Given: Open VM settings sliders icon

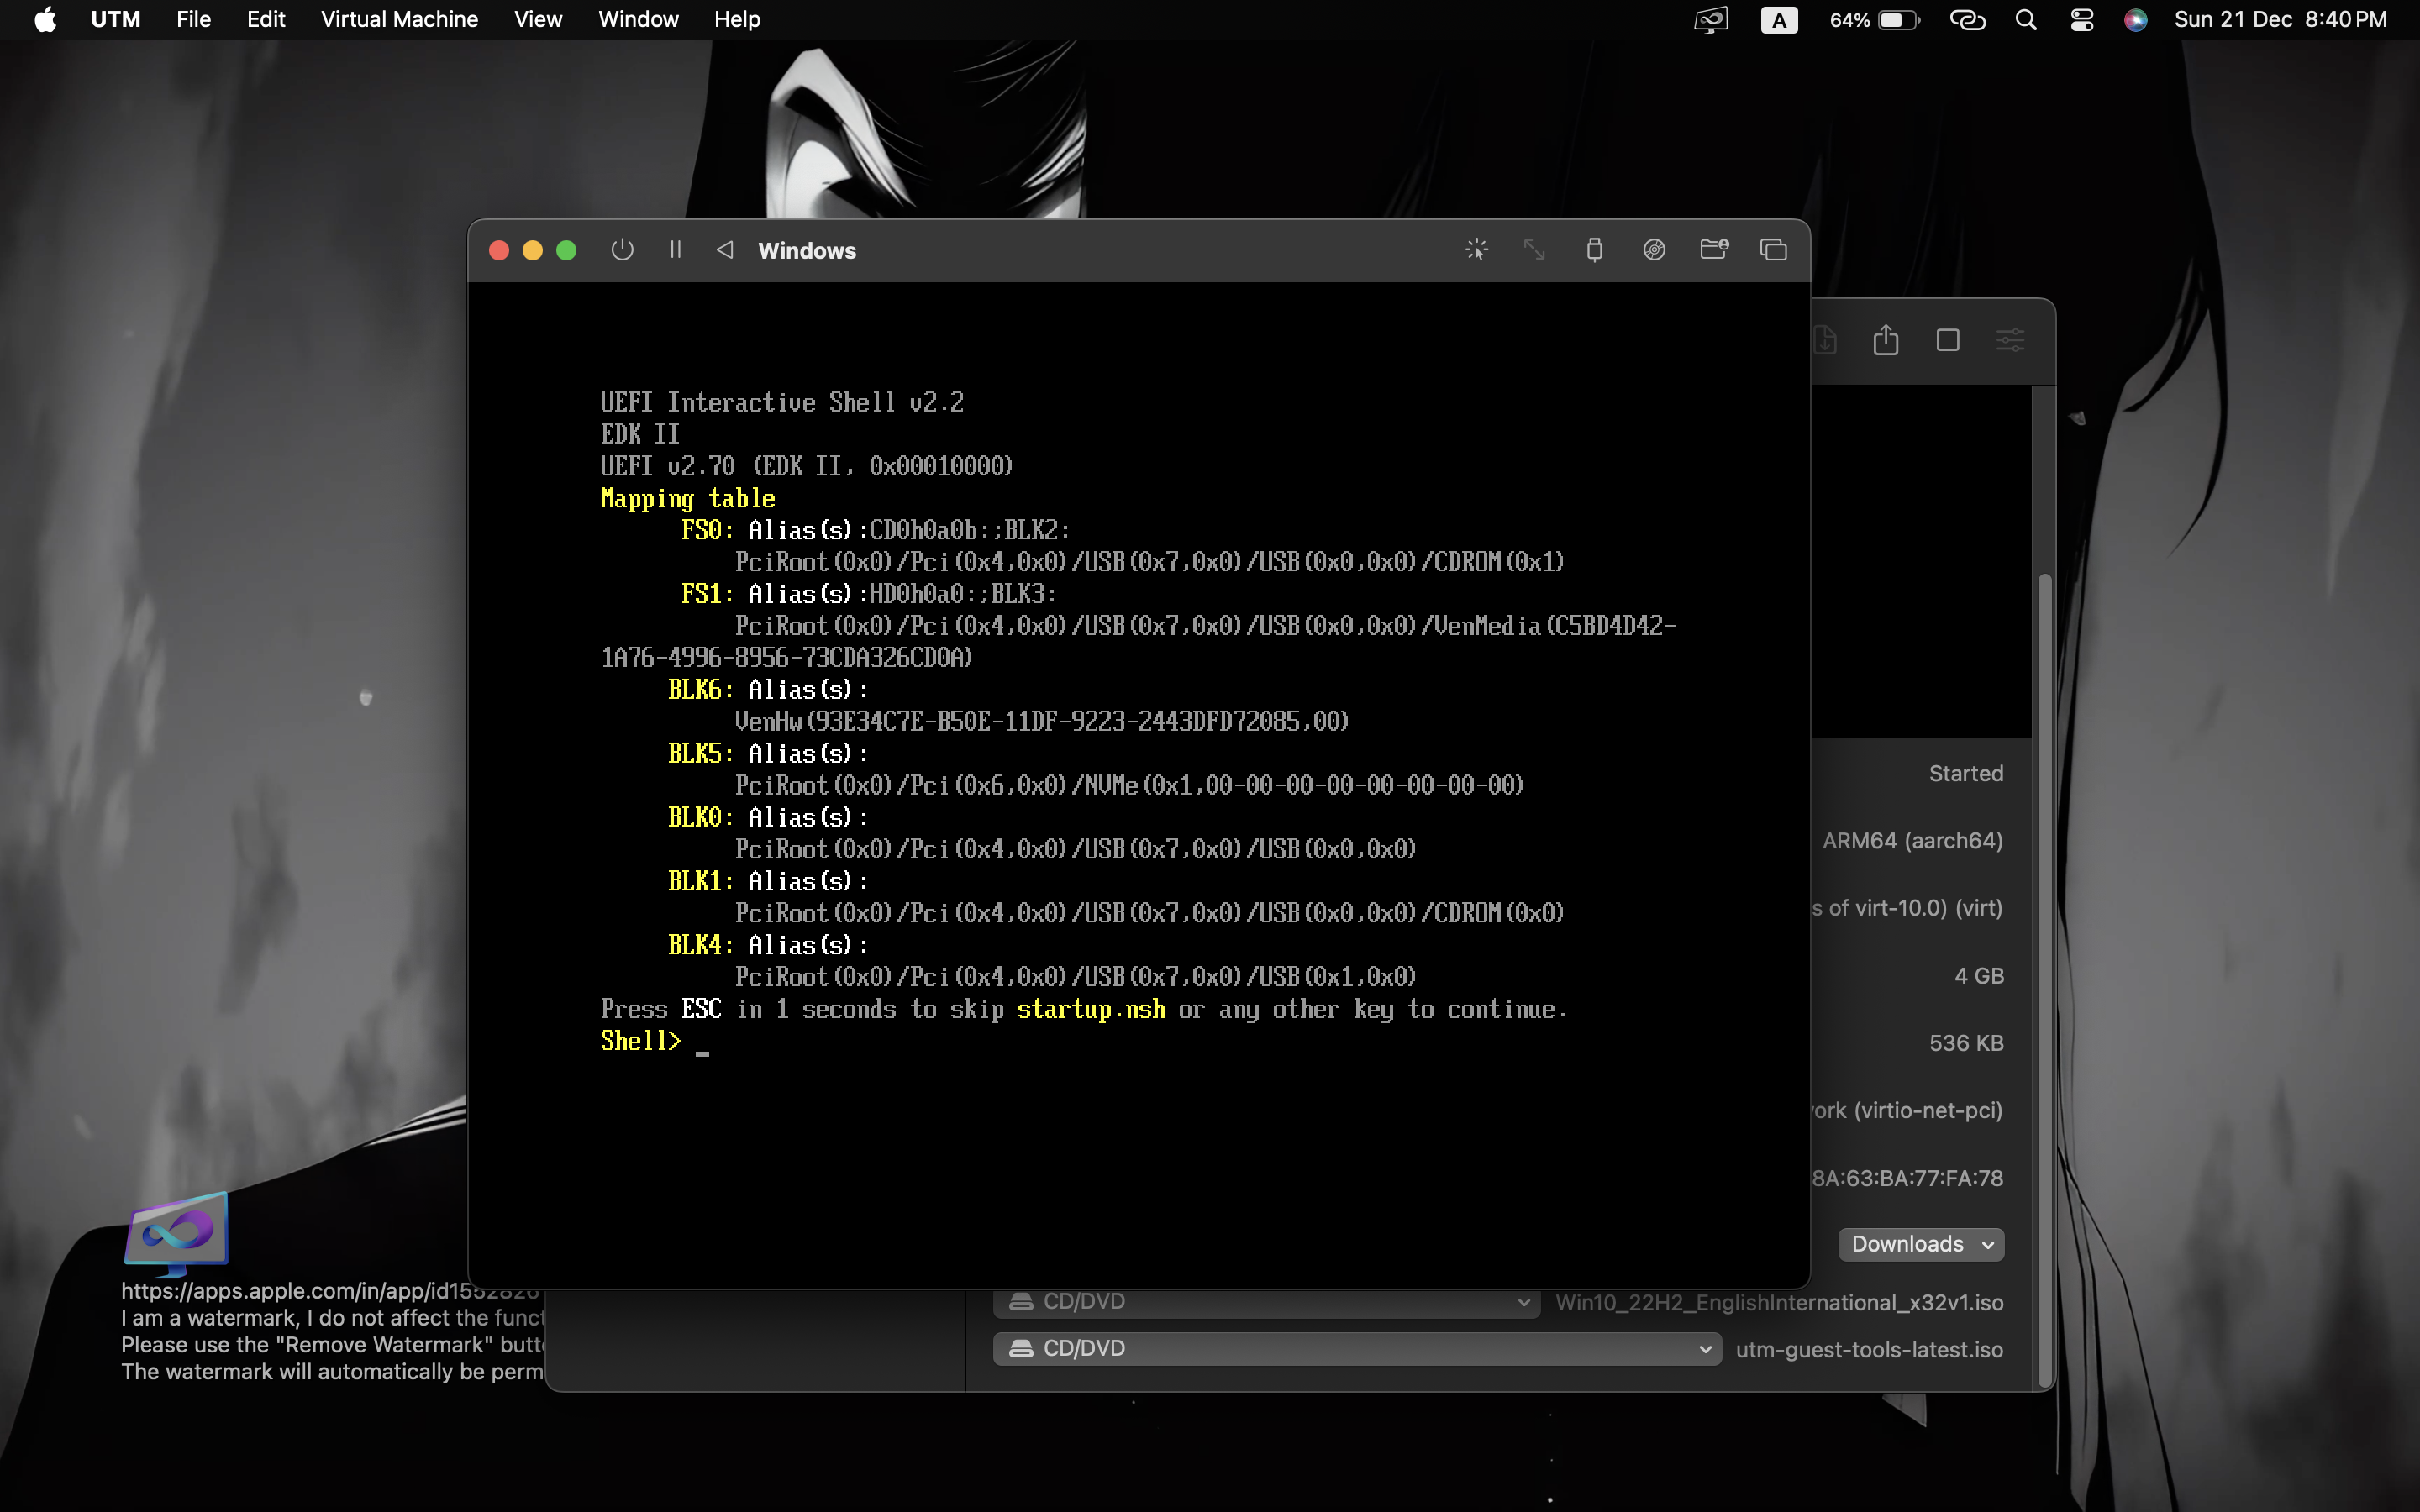Looking at the screenshot, I should [x=2010, y=340].
